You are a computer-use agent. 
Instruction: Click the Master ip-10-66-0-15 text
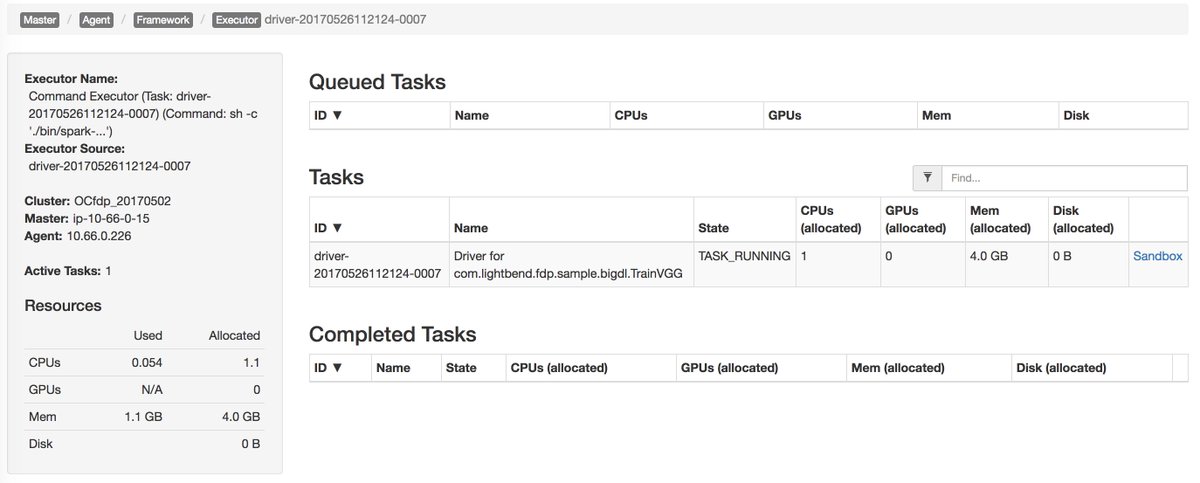pos(87,218)
